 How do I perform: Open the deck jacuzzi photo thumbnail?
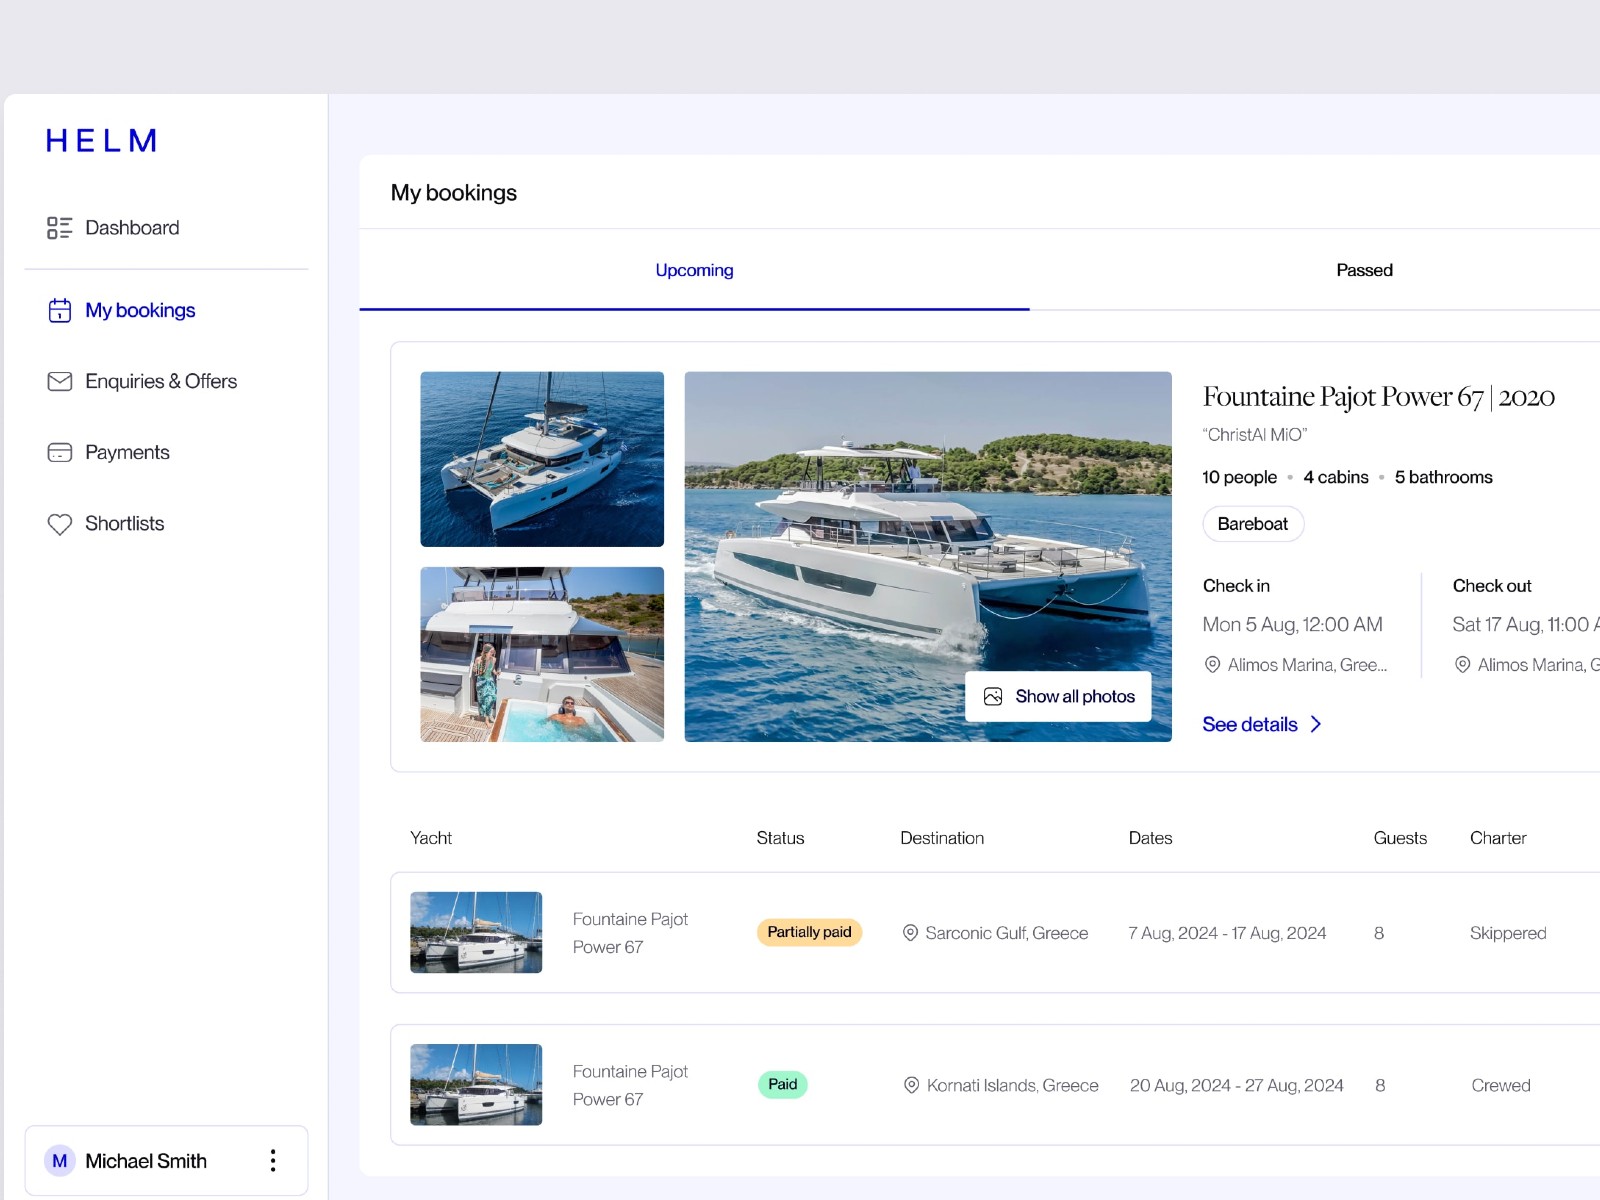[542, 654]
